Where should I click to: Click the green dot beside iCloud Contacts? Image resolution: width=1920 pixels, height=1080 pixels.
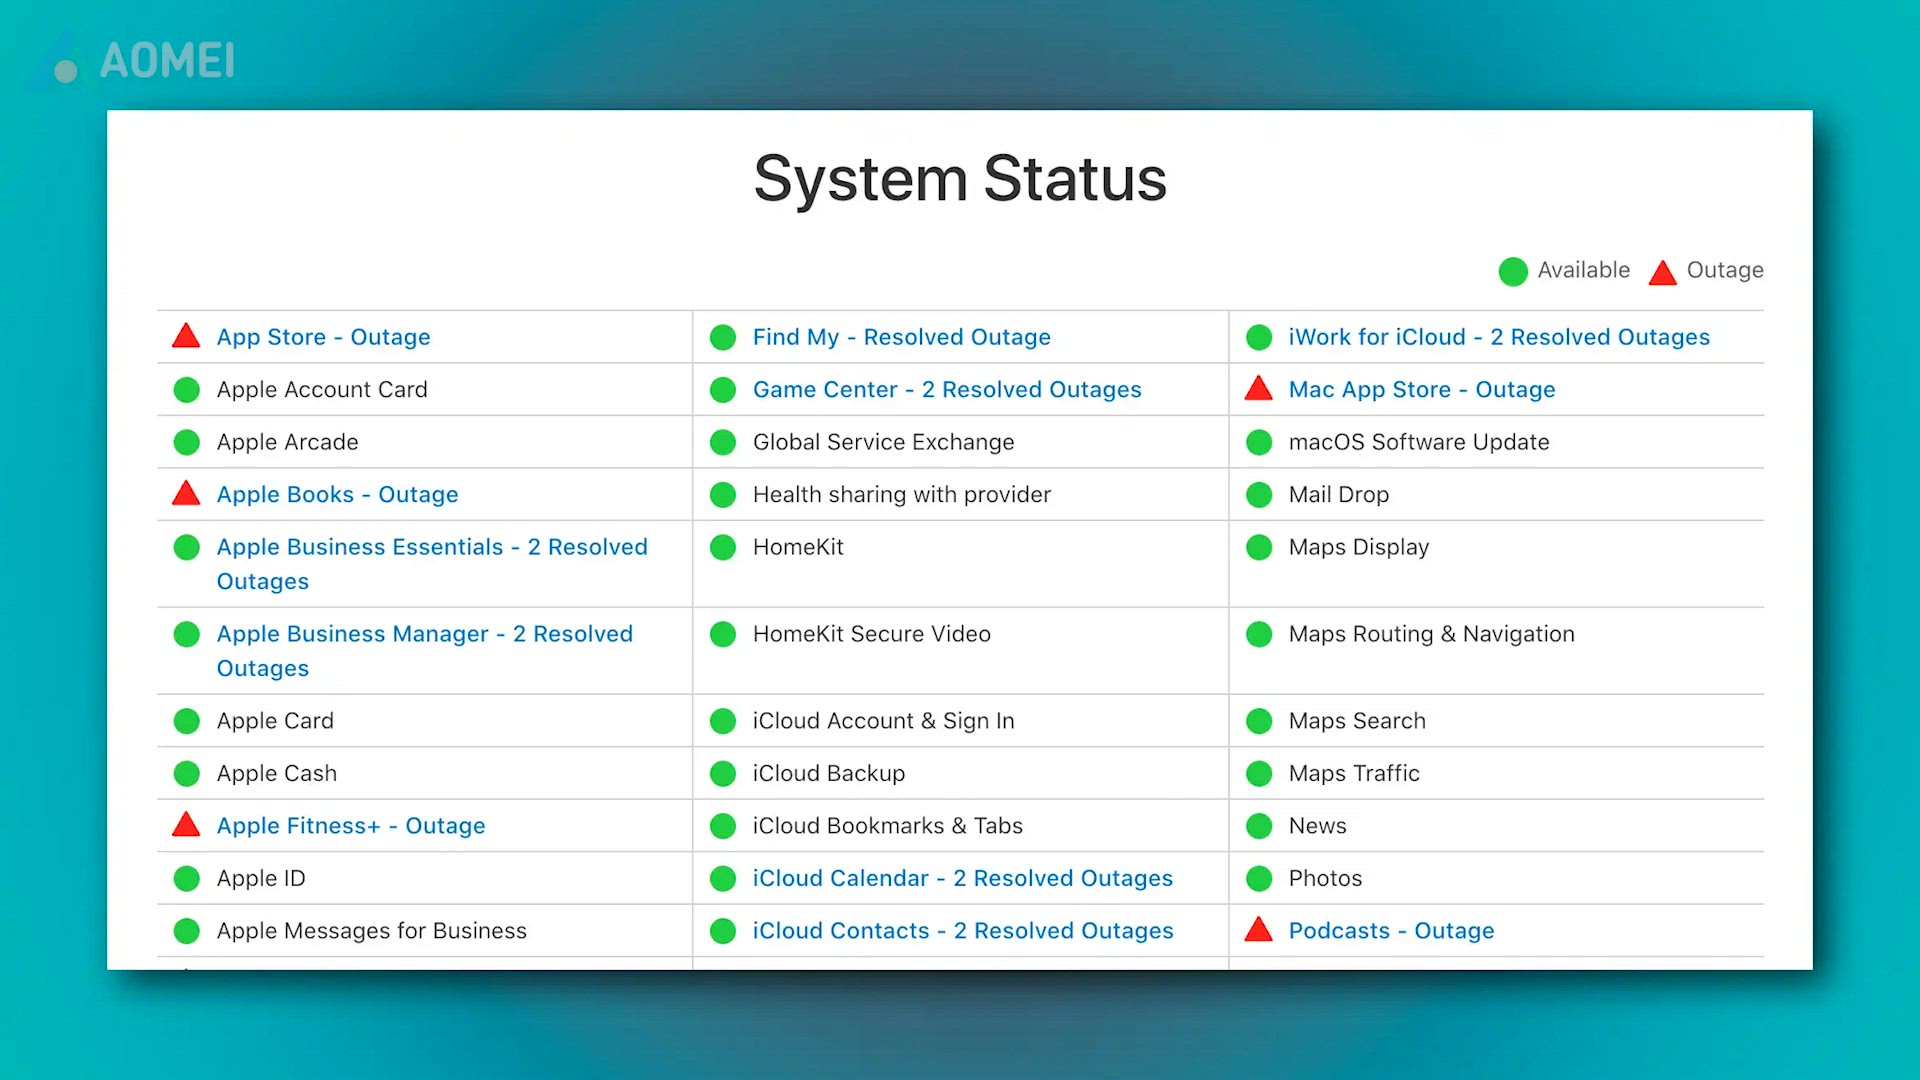723,931
